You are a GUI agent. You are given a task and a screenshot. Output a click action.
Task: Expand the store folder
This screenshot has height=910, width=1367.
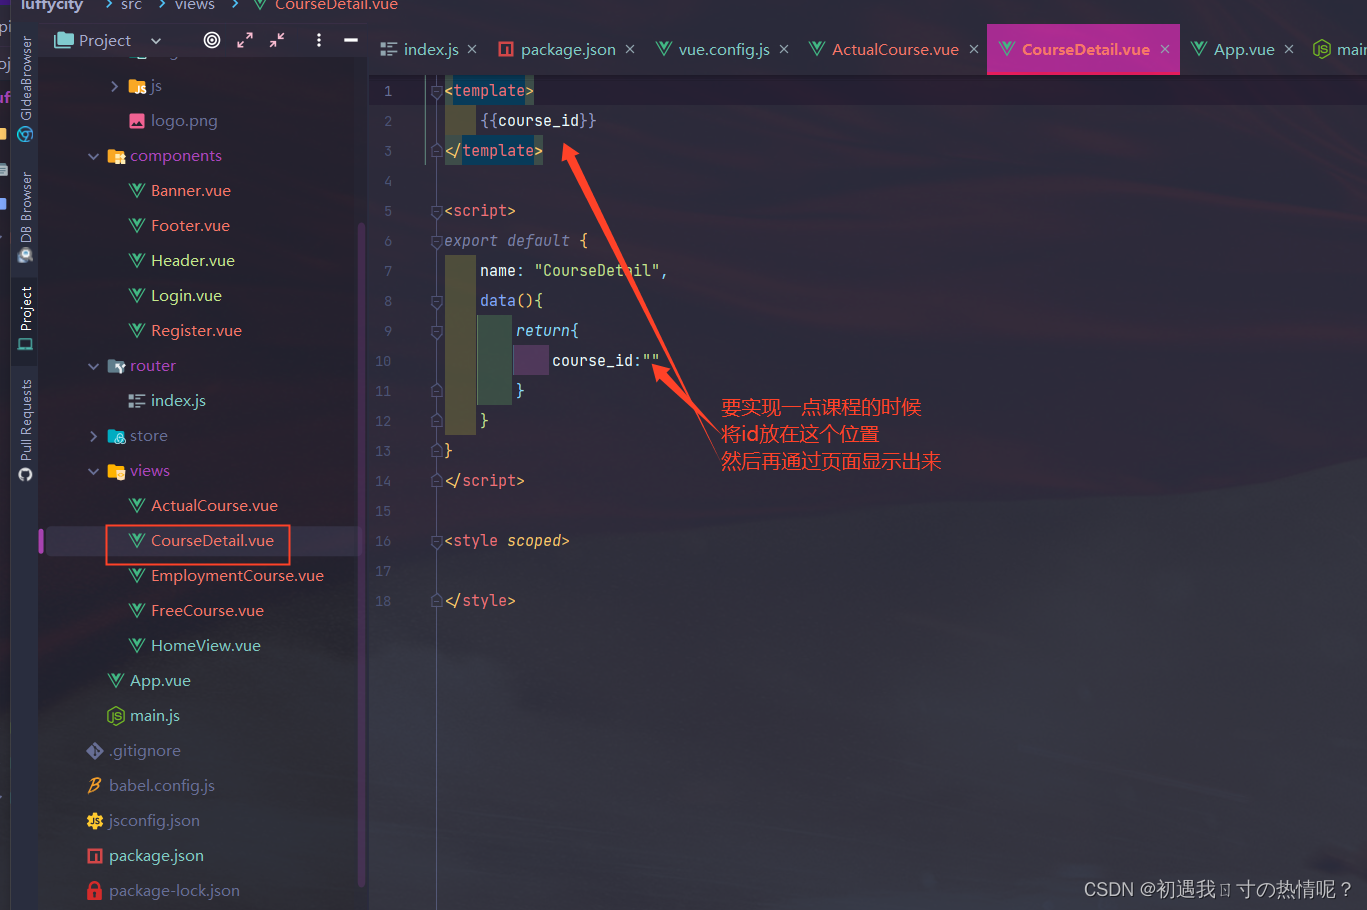point(94,436)
